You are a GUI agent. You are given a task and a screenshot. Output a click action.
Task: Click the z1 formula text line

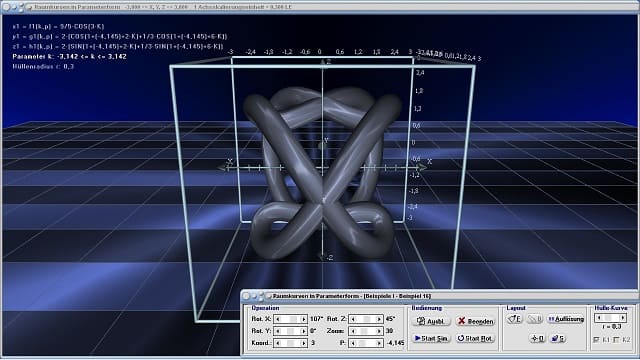(x=118, y=47)
